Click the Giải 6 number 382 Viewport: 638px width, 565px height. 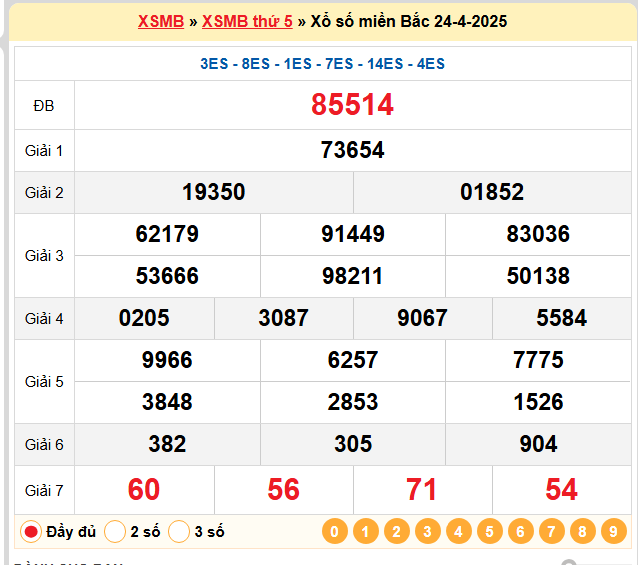point(167,444)
